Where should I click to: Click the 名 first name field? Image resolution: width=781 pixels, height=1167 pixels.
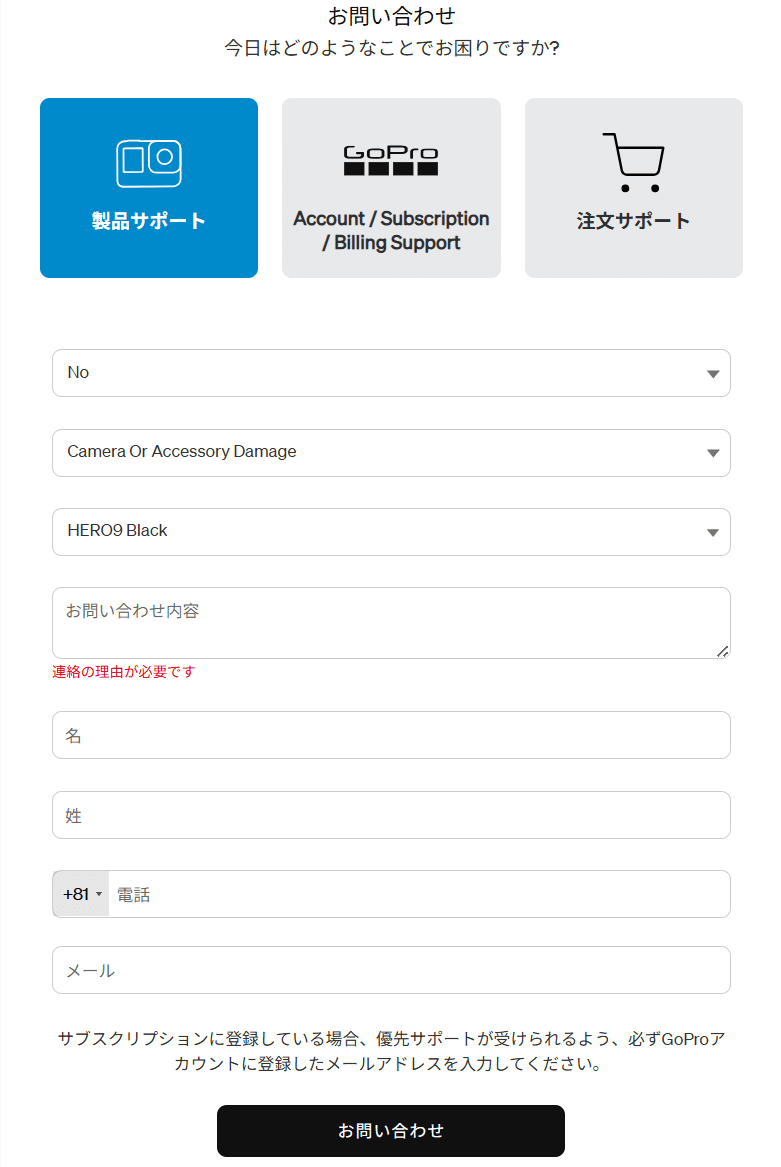pos(391,735)
